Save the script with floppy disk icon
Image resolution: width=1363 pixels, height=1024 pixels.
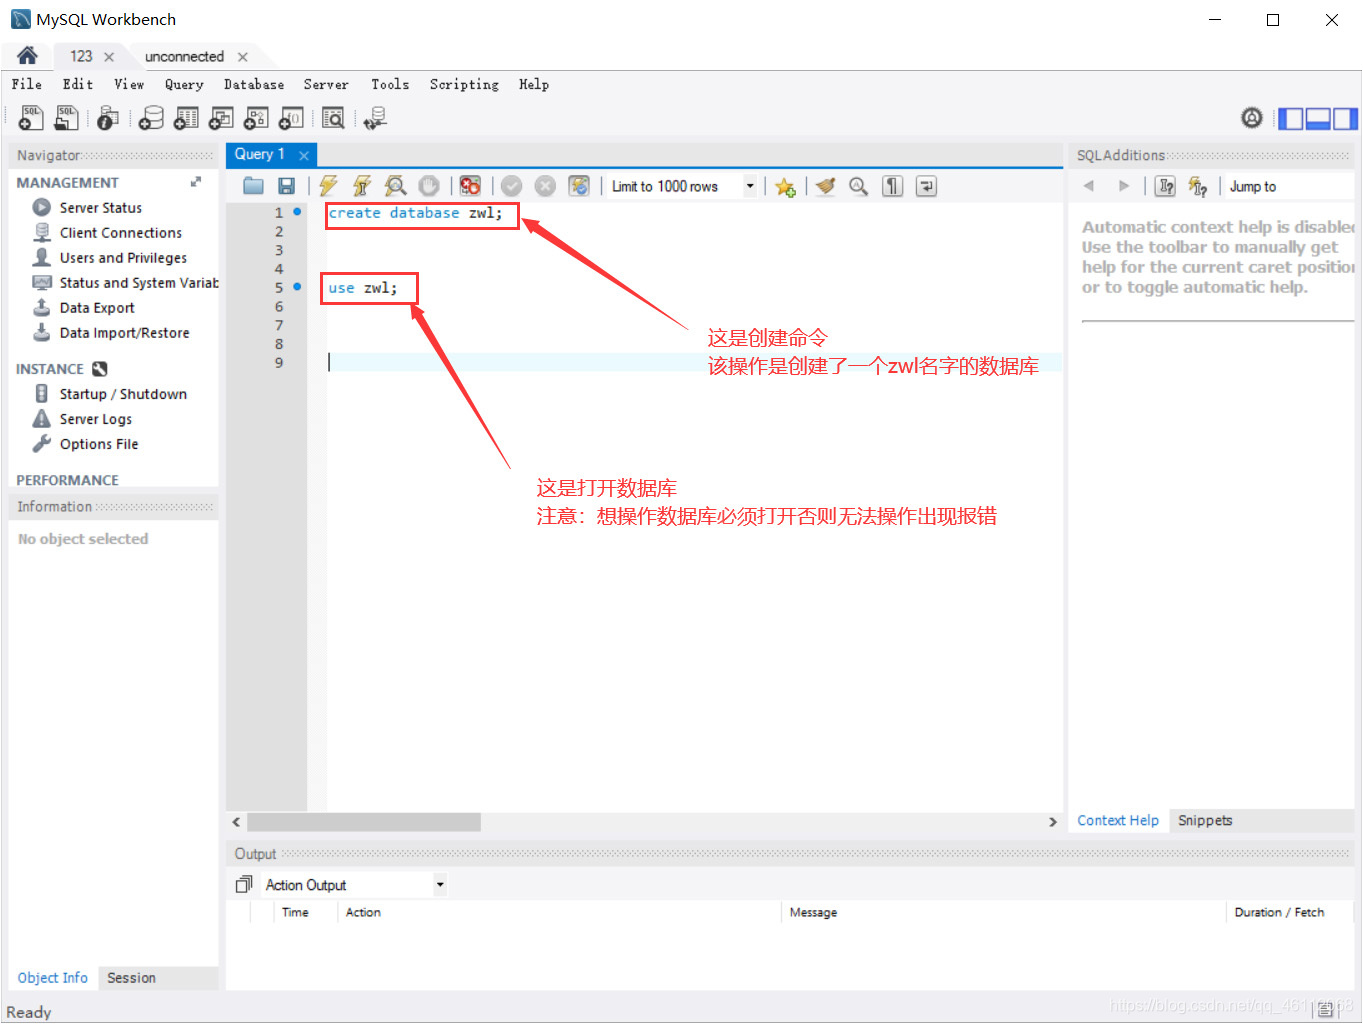click(x=286, y=186)
